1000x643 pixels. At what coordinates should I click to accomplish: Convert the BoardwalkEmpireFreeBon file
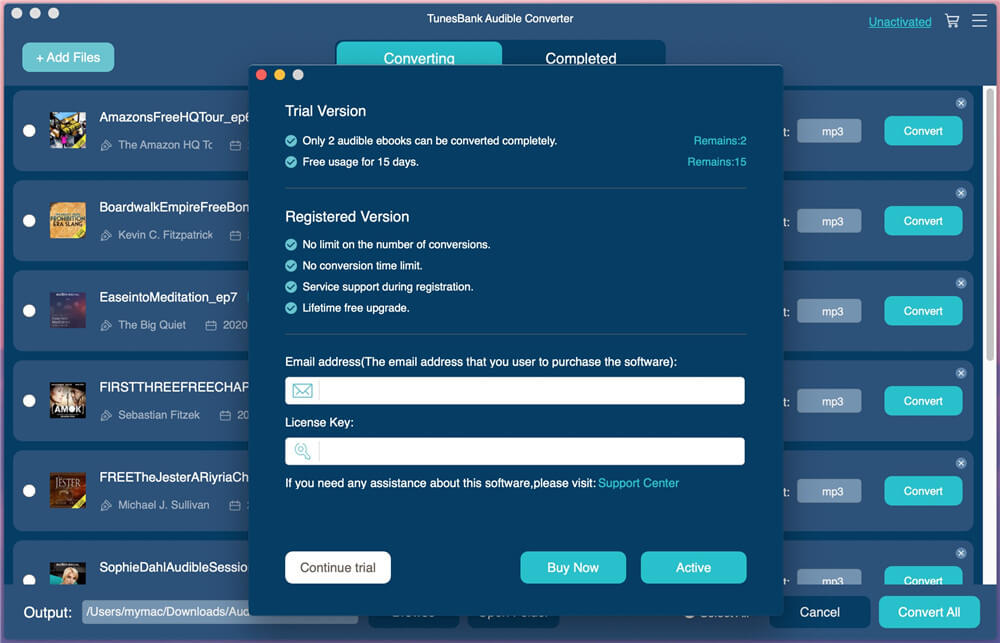pyautogui.click(x=923, y=221)
